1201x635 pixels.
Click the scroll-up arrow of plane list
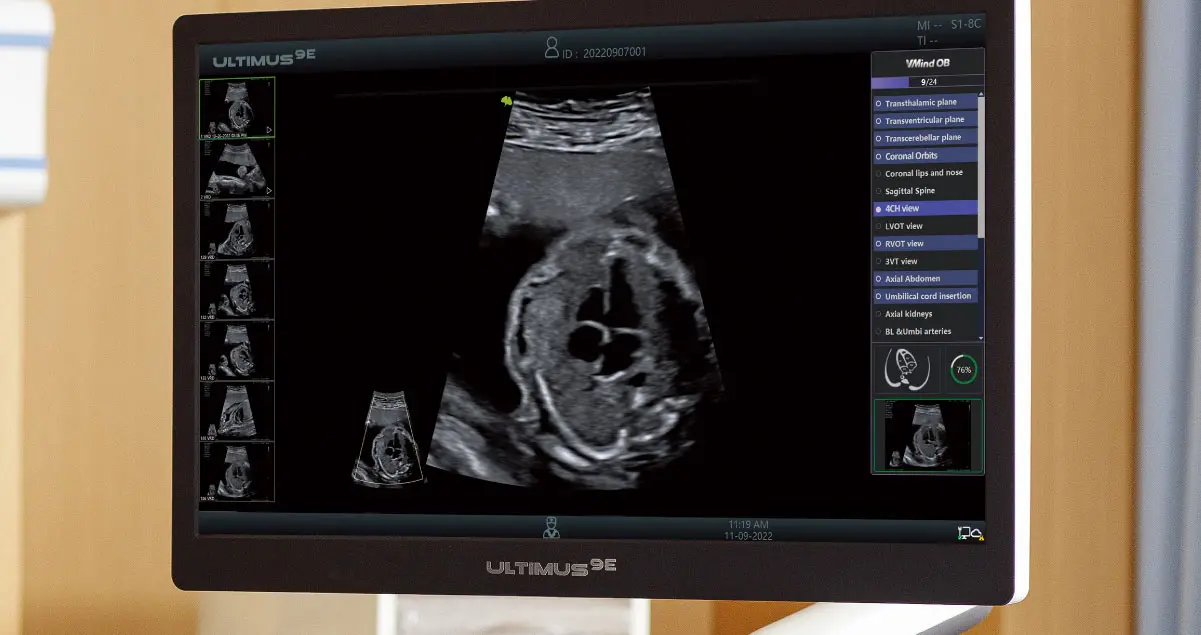[981, 96]
